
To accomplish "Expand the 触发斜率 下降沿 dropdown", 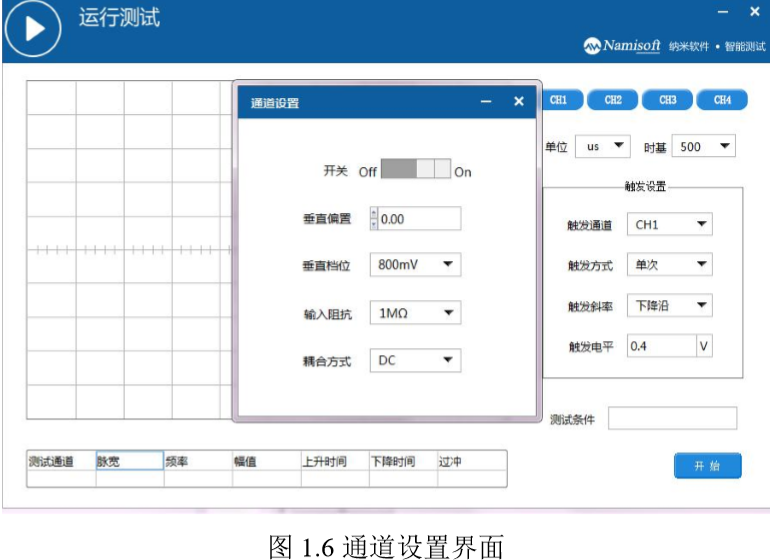I will [669, 306].
